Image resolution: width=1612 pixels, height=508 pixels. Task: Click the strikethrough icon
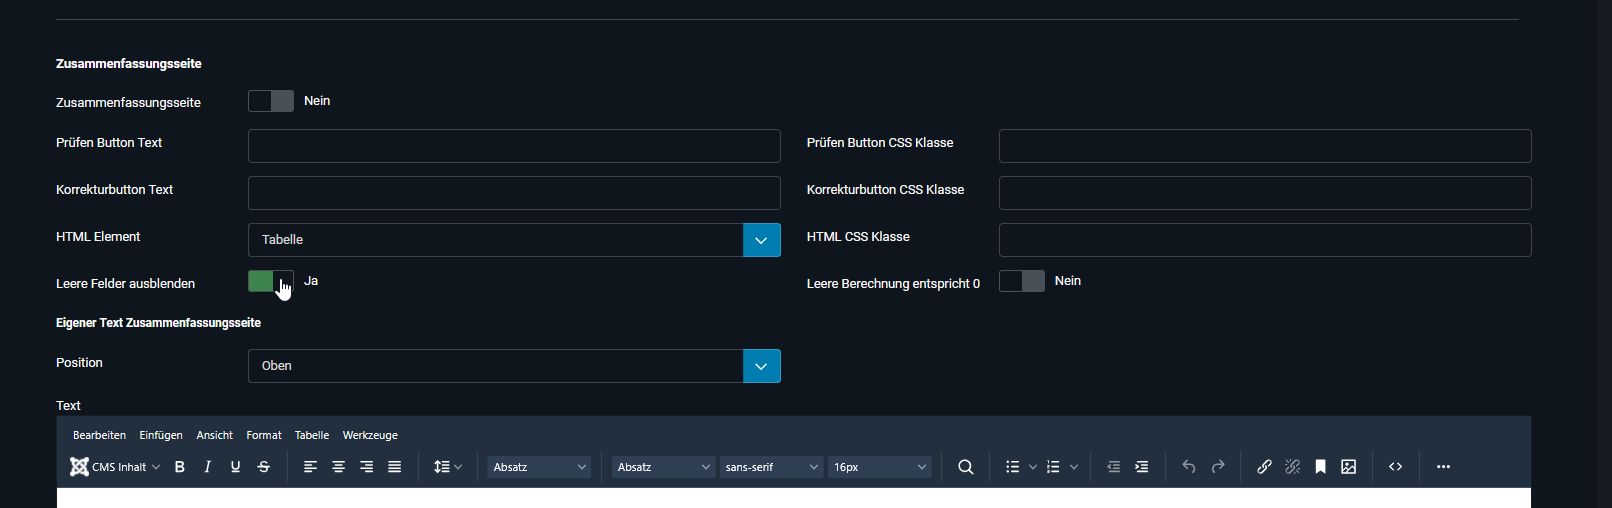(264, 467)
